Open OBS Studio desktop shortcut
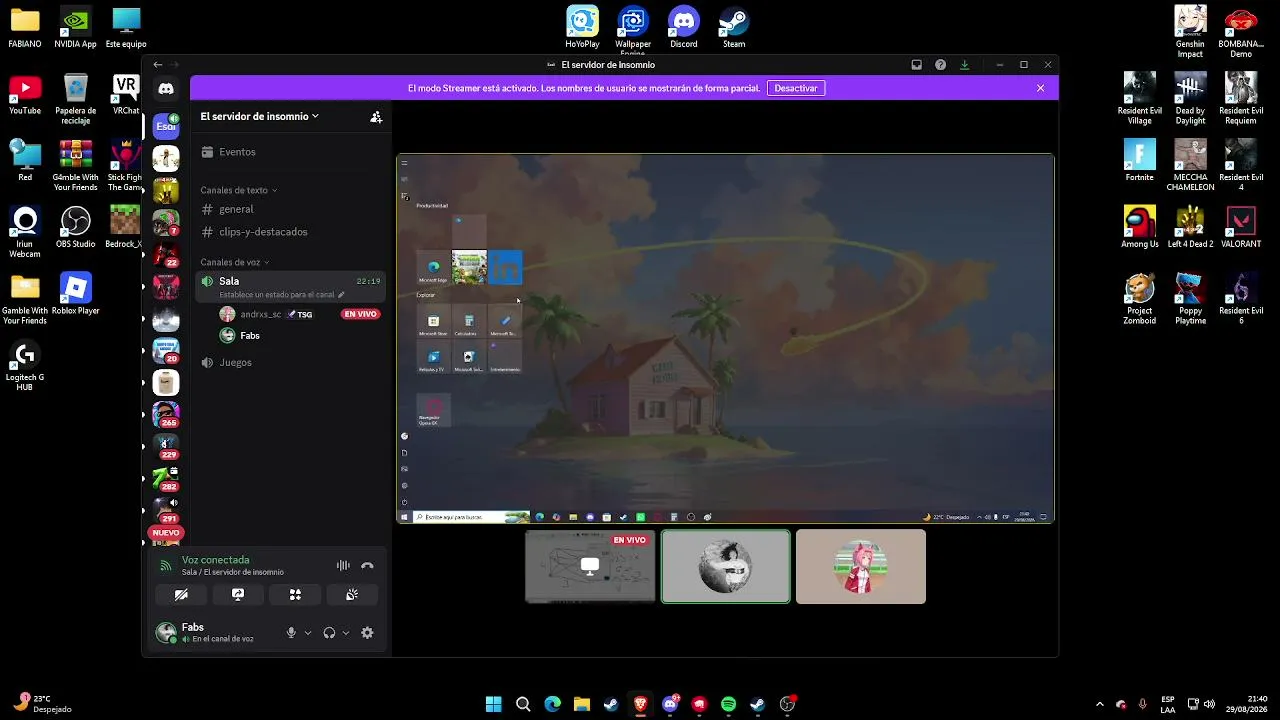1280x720 pixels. (76, 228)
